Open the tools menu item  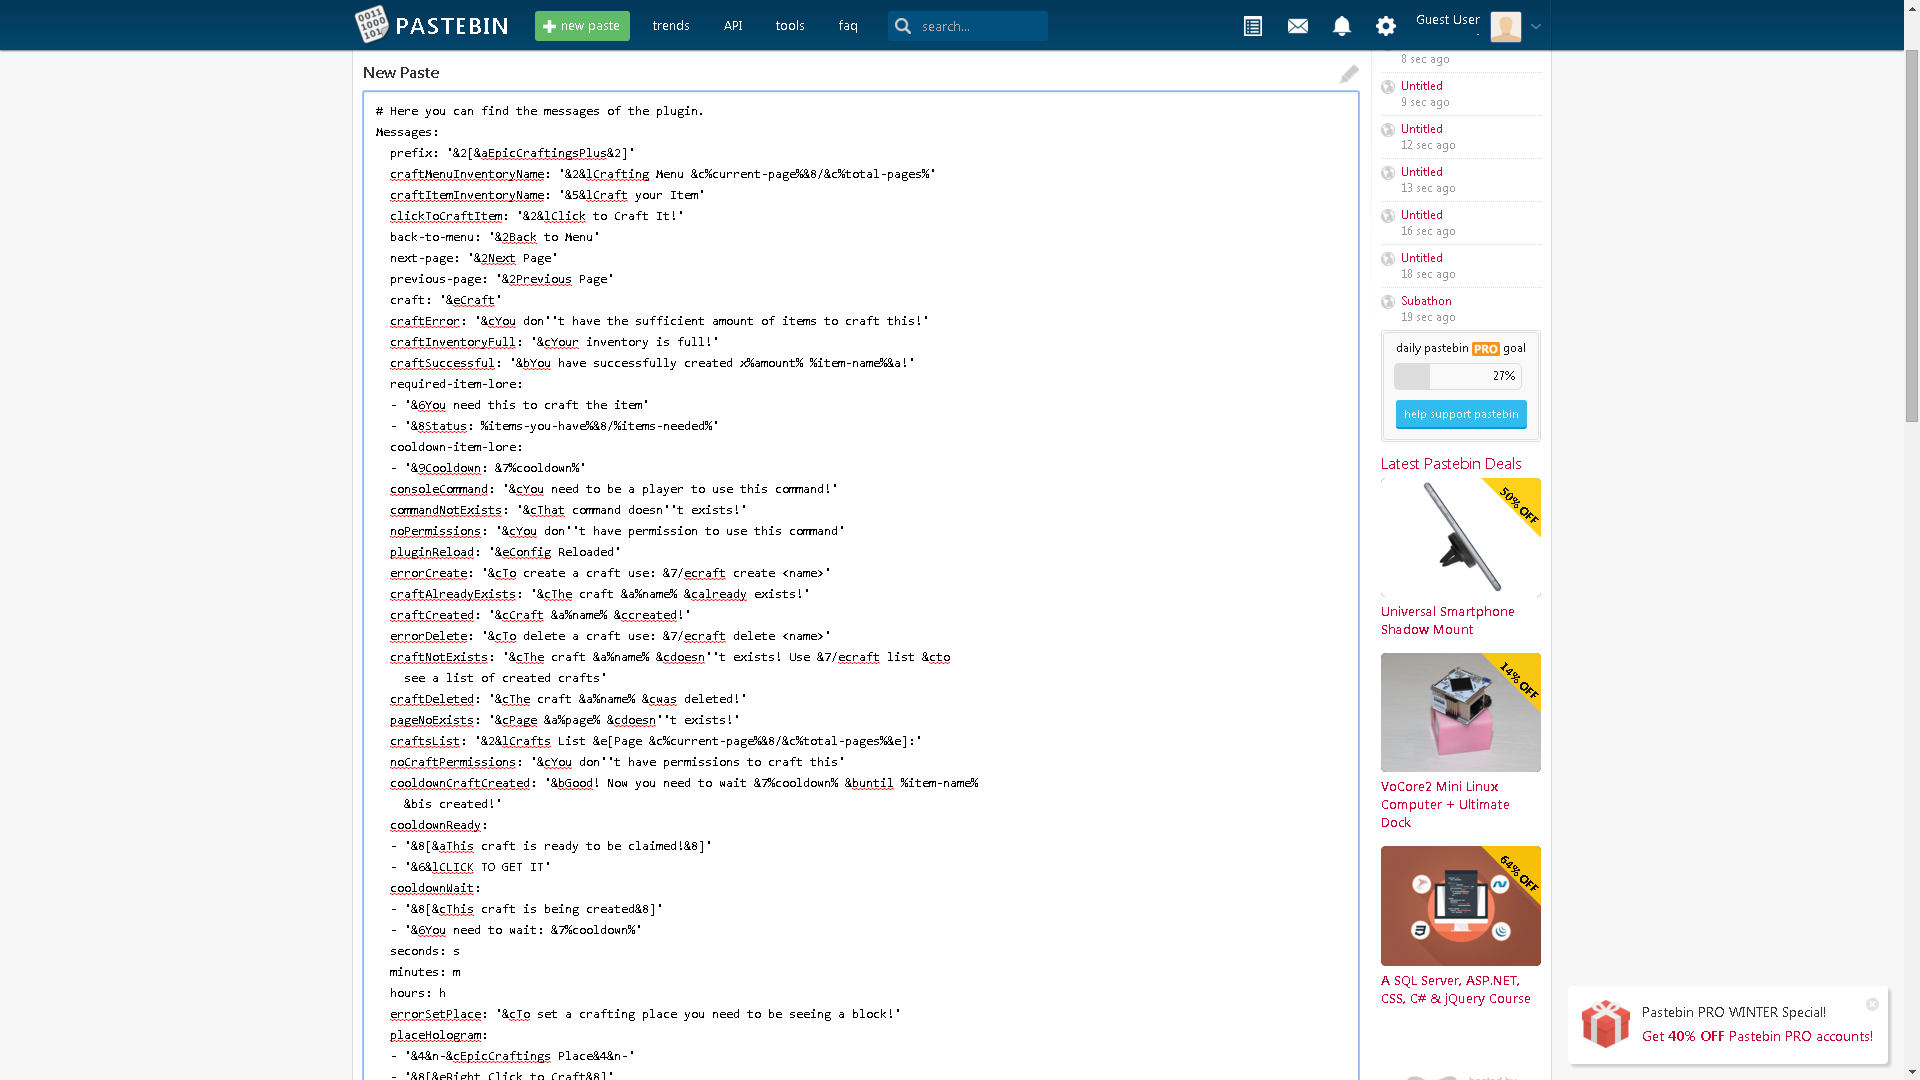[x=790, y=26]
